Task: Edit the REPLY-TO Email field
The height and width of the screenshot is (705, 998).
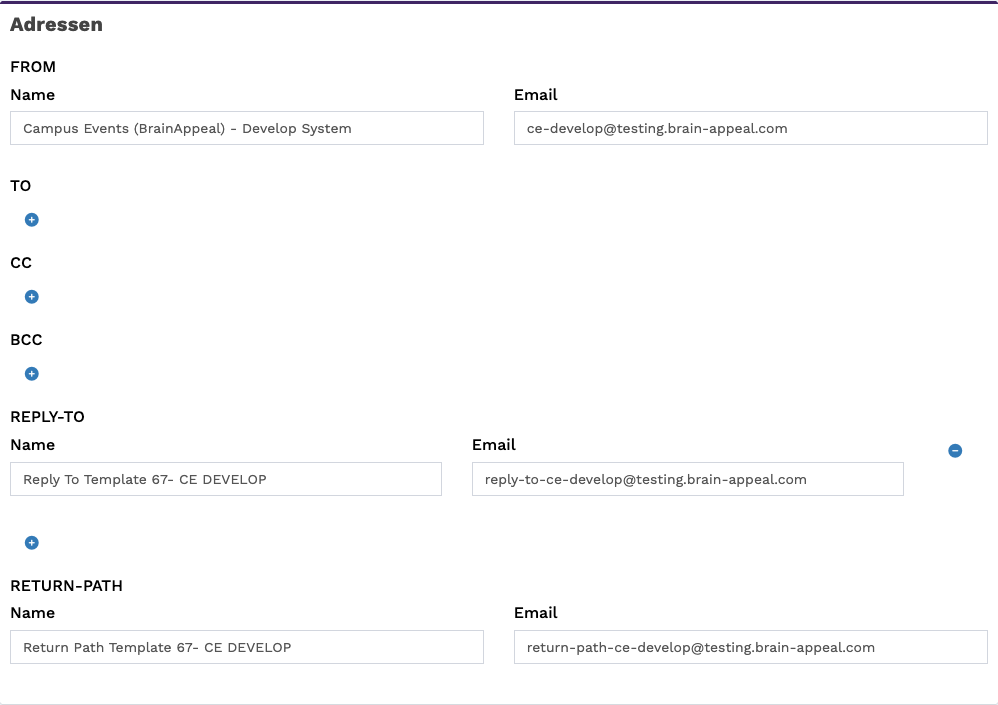Action: pyautogui.click(x=688, y=479)
